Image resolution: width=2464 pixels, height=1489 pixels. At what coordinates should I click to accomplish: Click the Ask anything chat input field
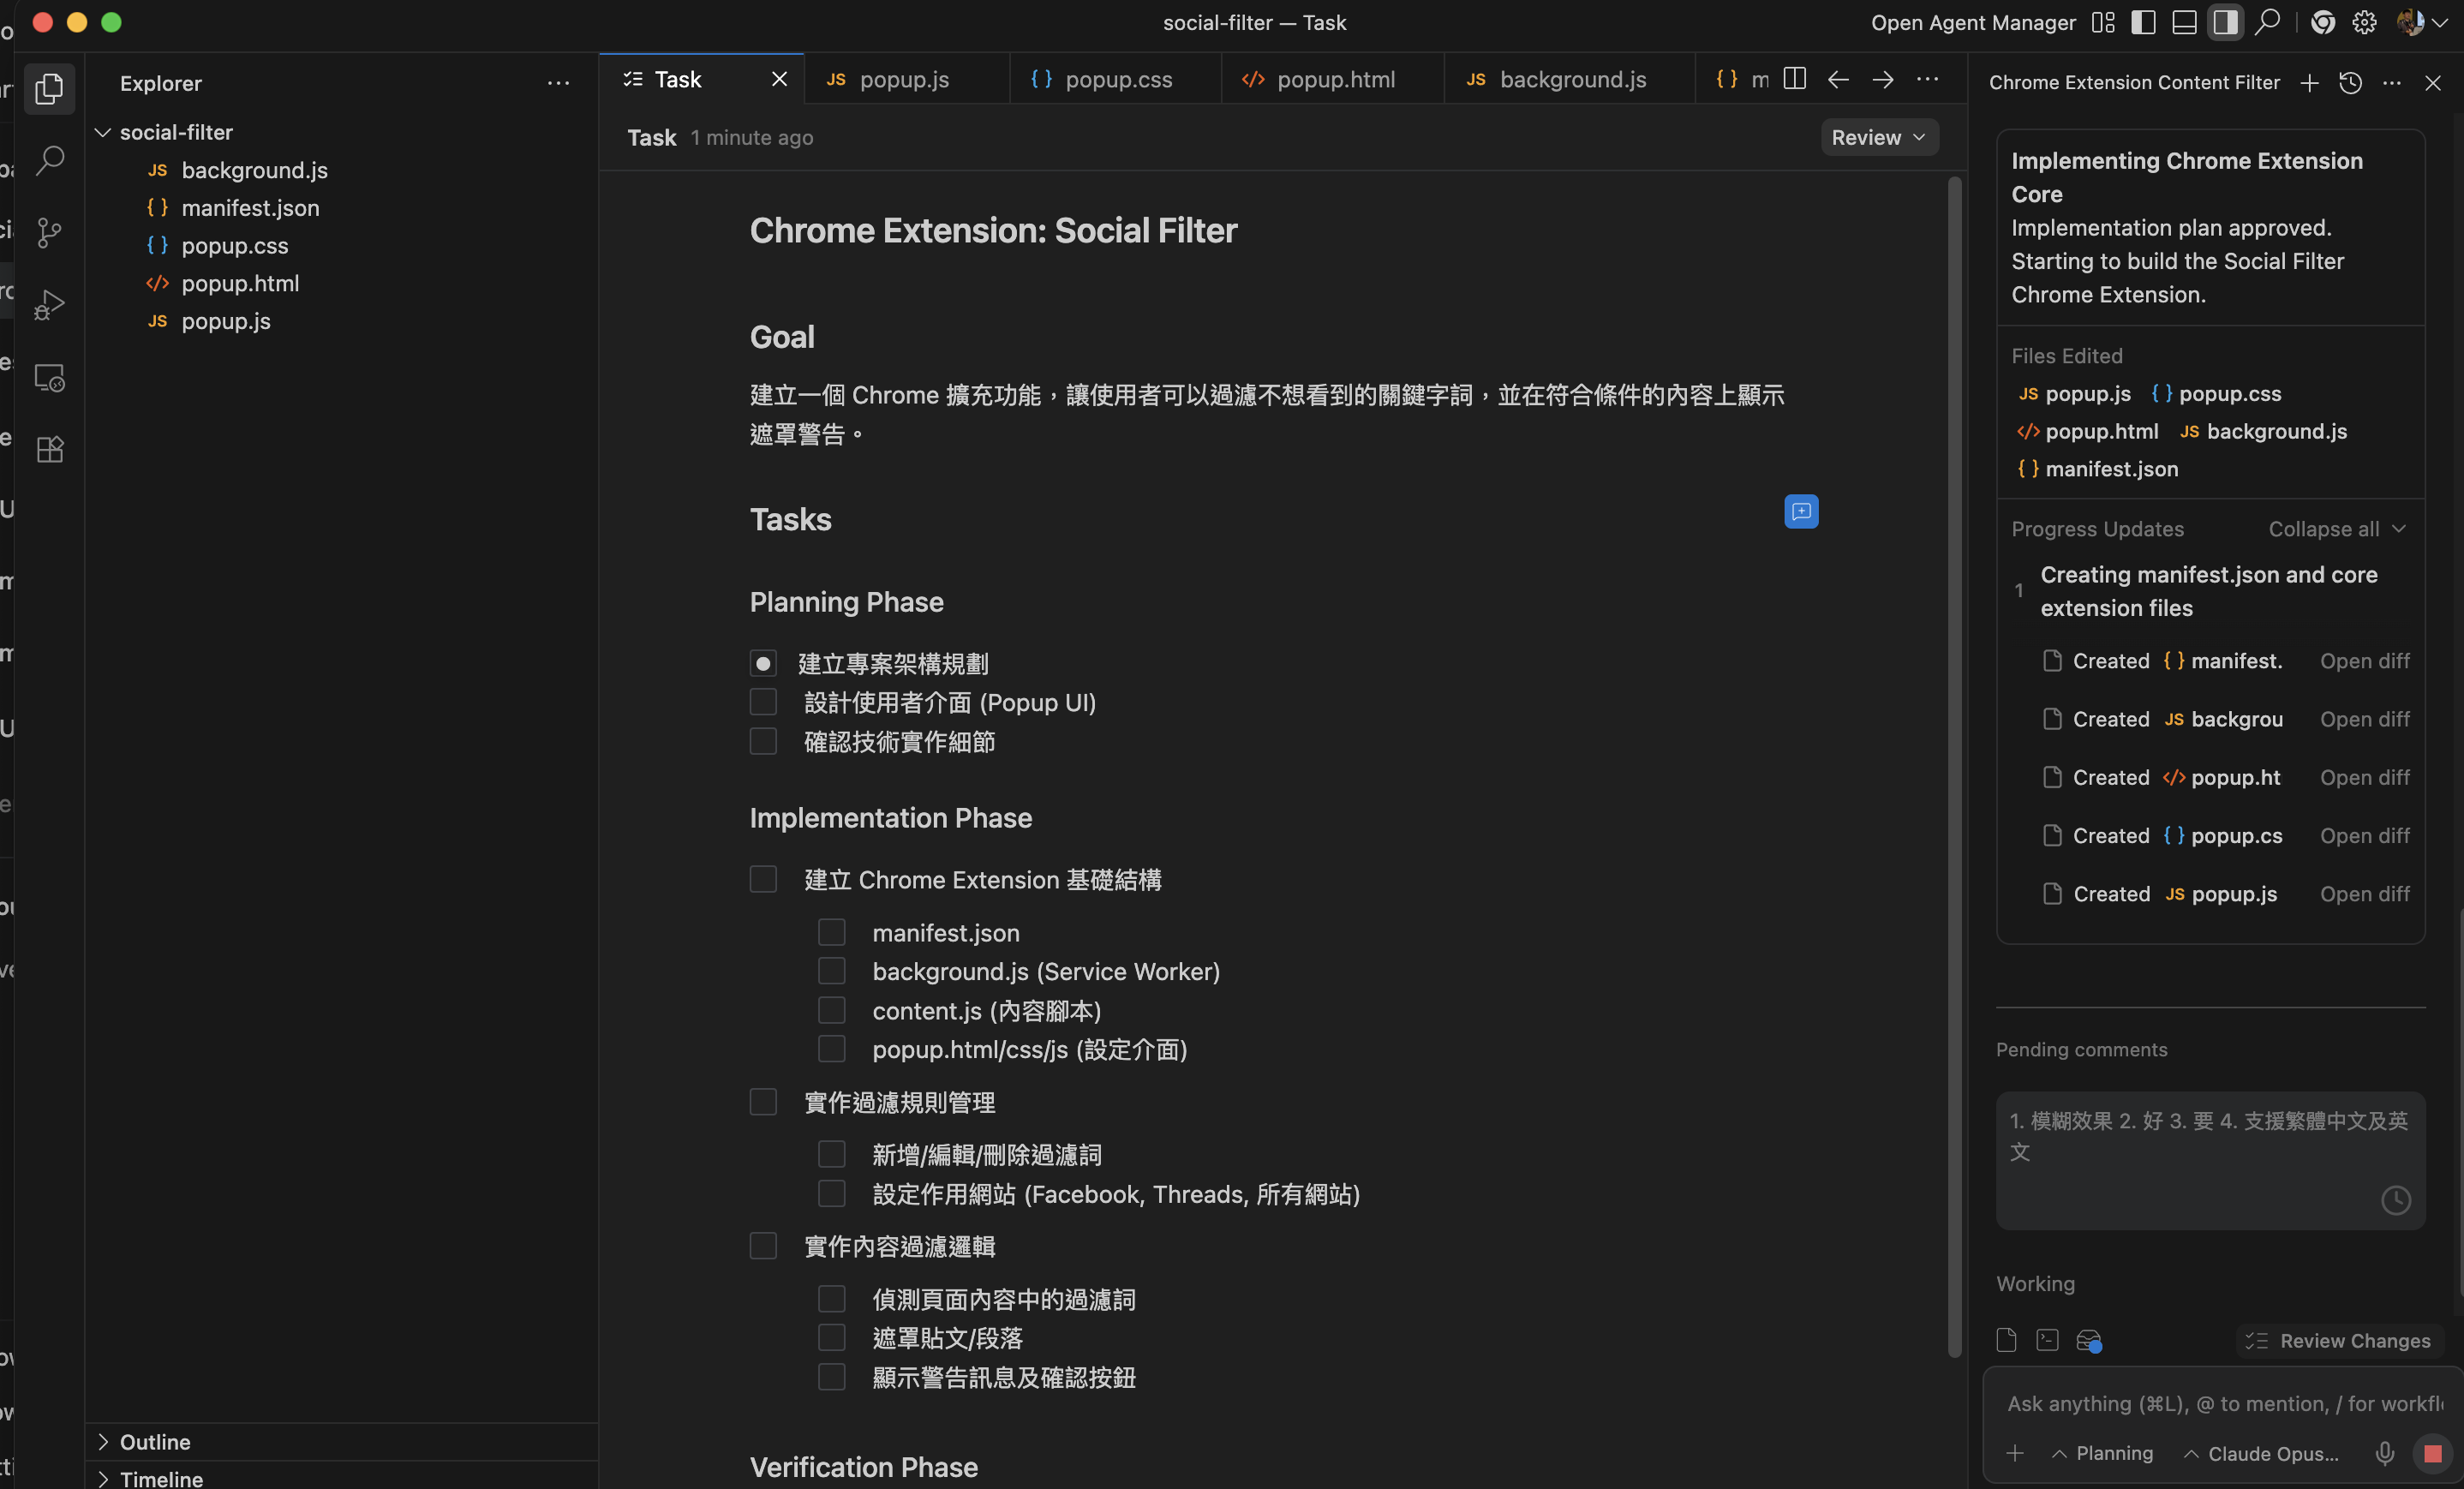click(x=2220, y=1404)
